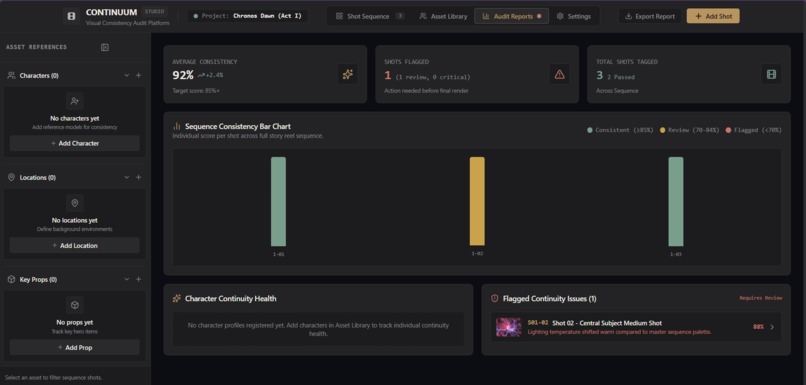806x385 pixels.
Task: Click the Locations pin icon in sidebar header
Action: (11, 177)
